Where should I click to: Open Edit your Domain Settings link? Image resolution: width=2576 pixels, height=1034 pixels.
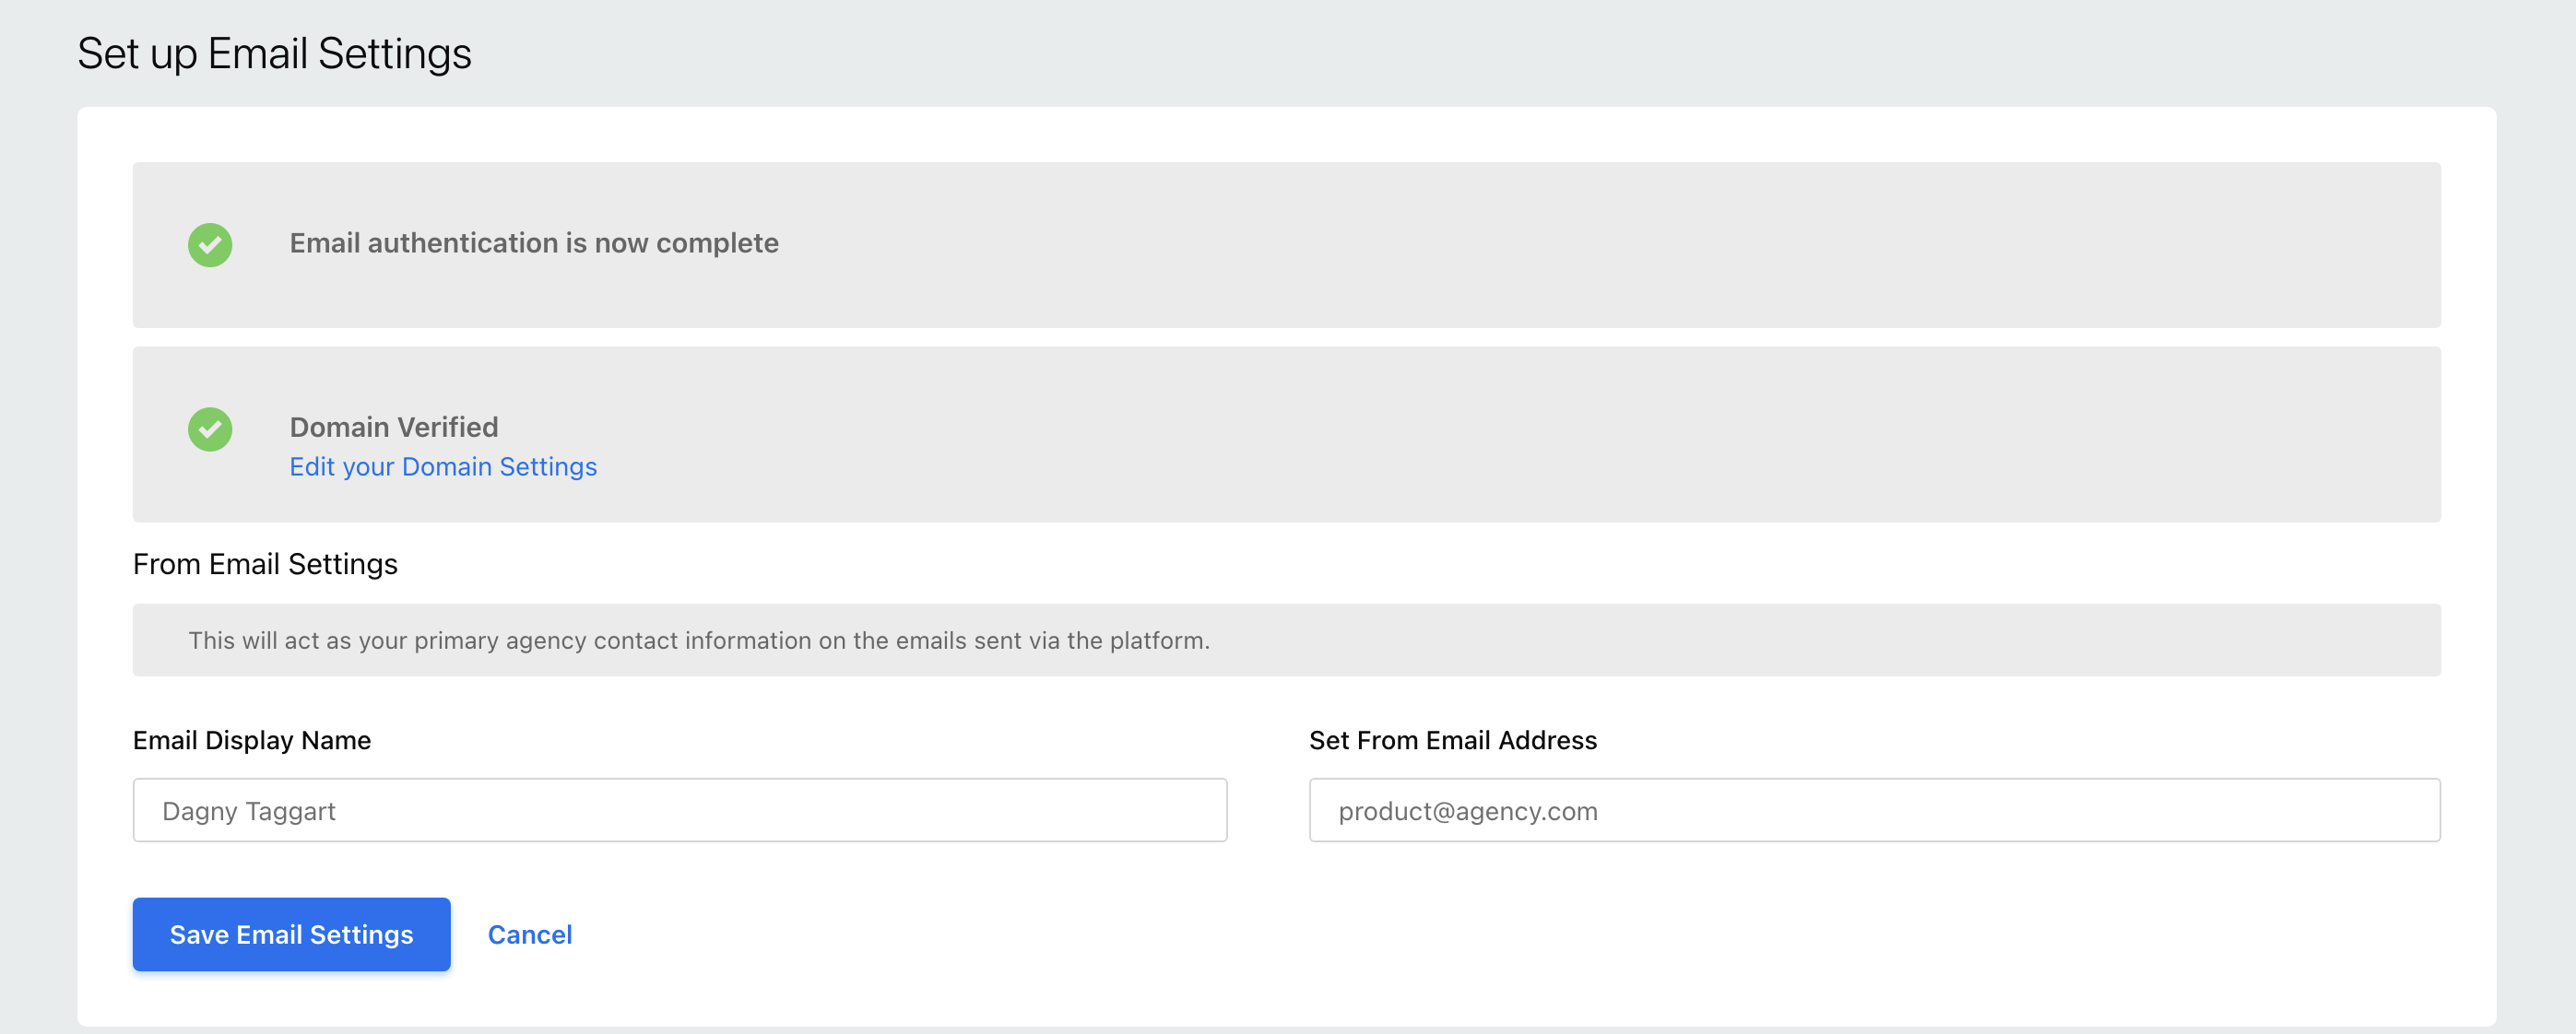tap(443, 467)
